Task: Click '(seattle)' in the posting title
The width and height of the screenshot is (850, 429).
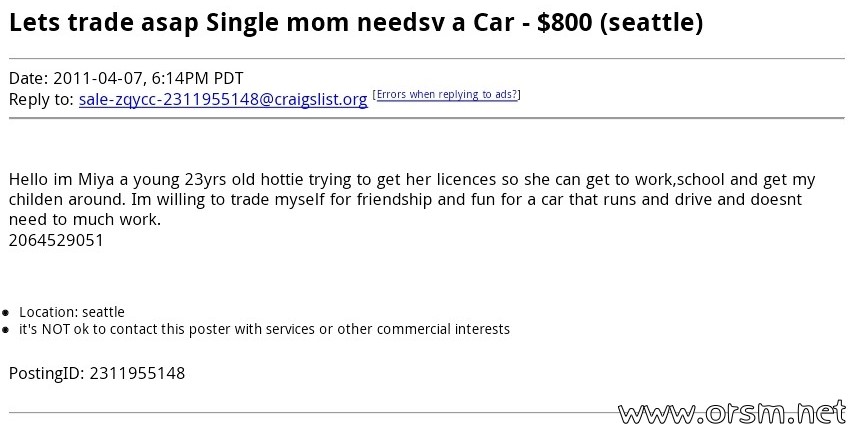Action: pyautogui.click(x=652, y=23)
